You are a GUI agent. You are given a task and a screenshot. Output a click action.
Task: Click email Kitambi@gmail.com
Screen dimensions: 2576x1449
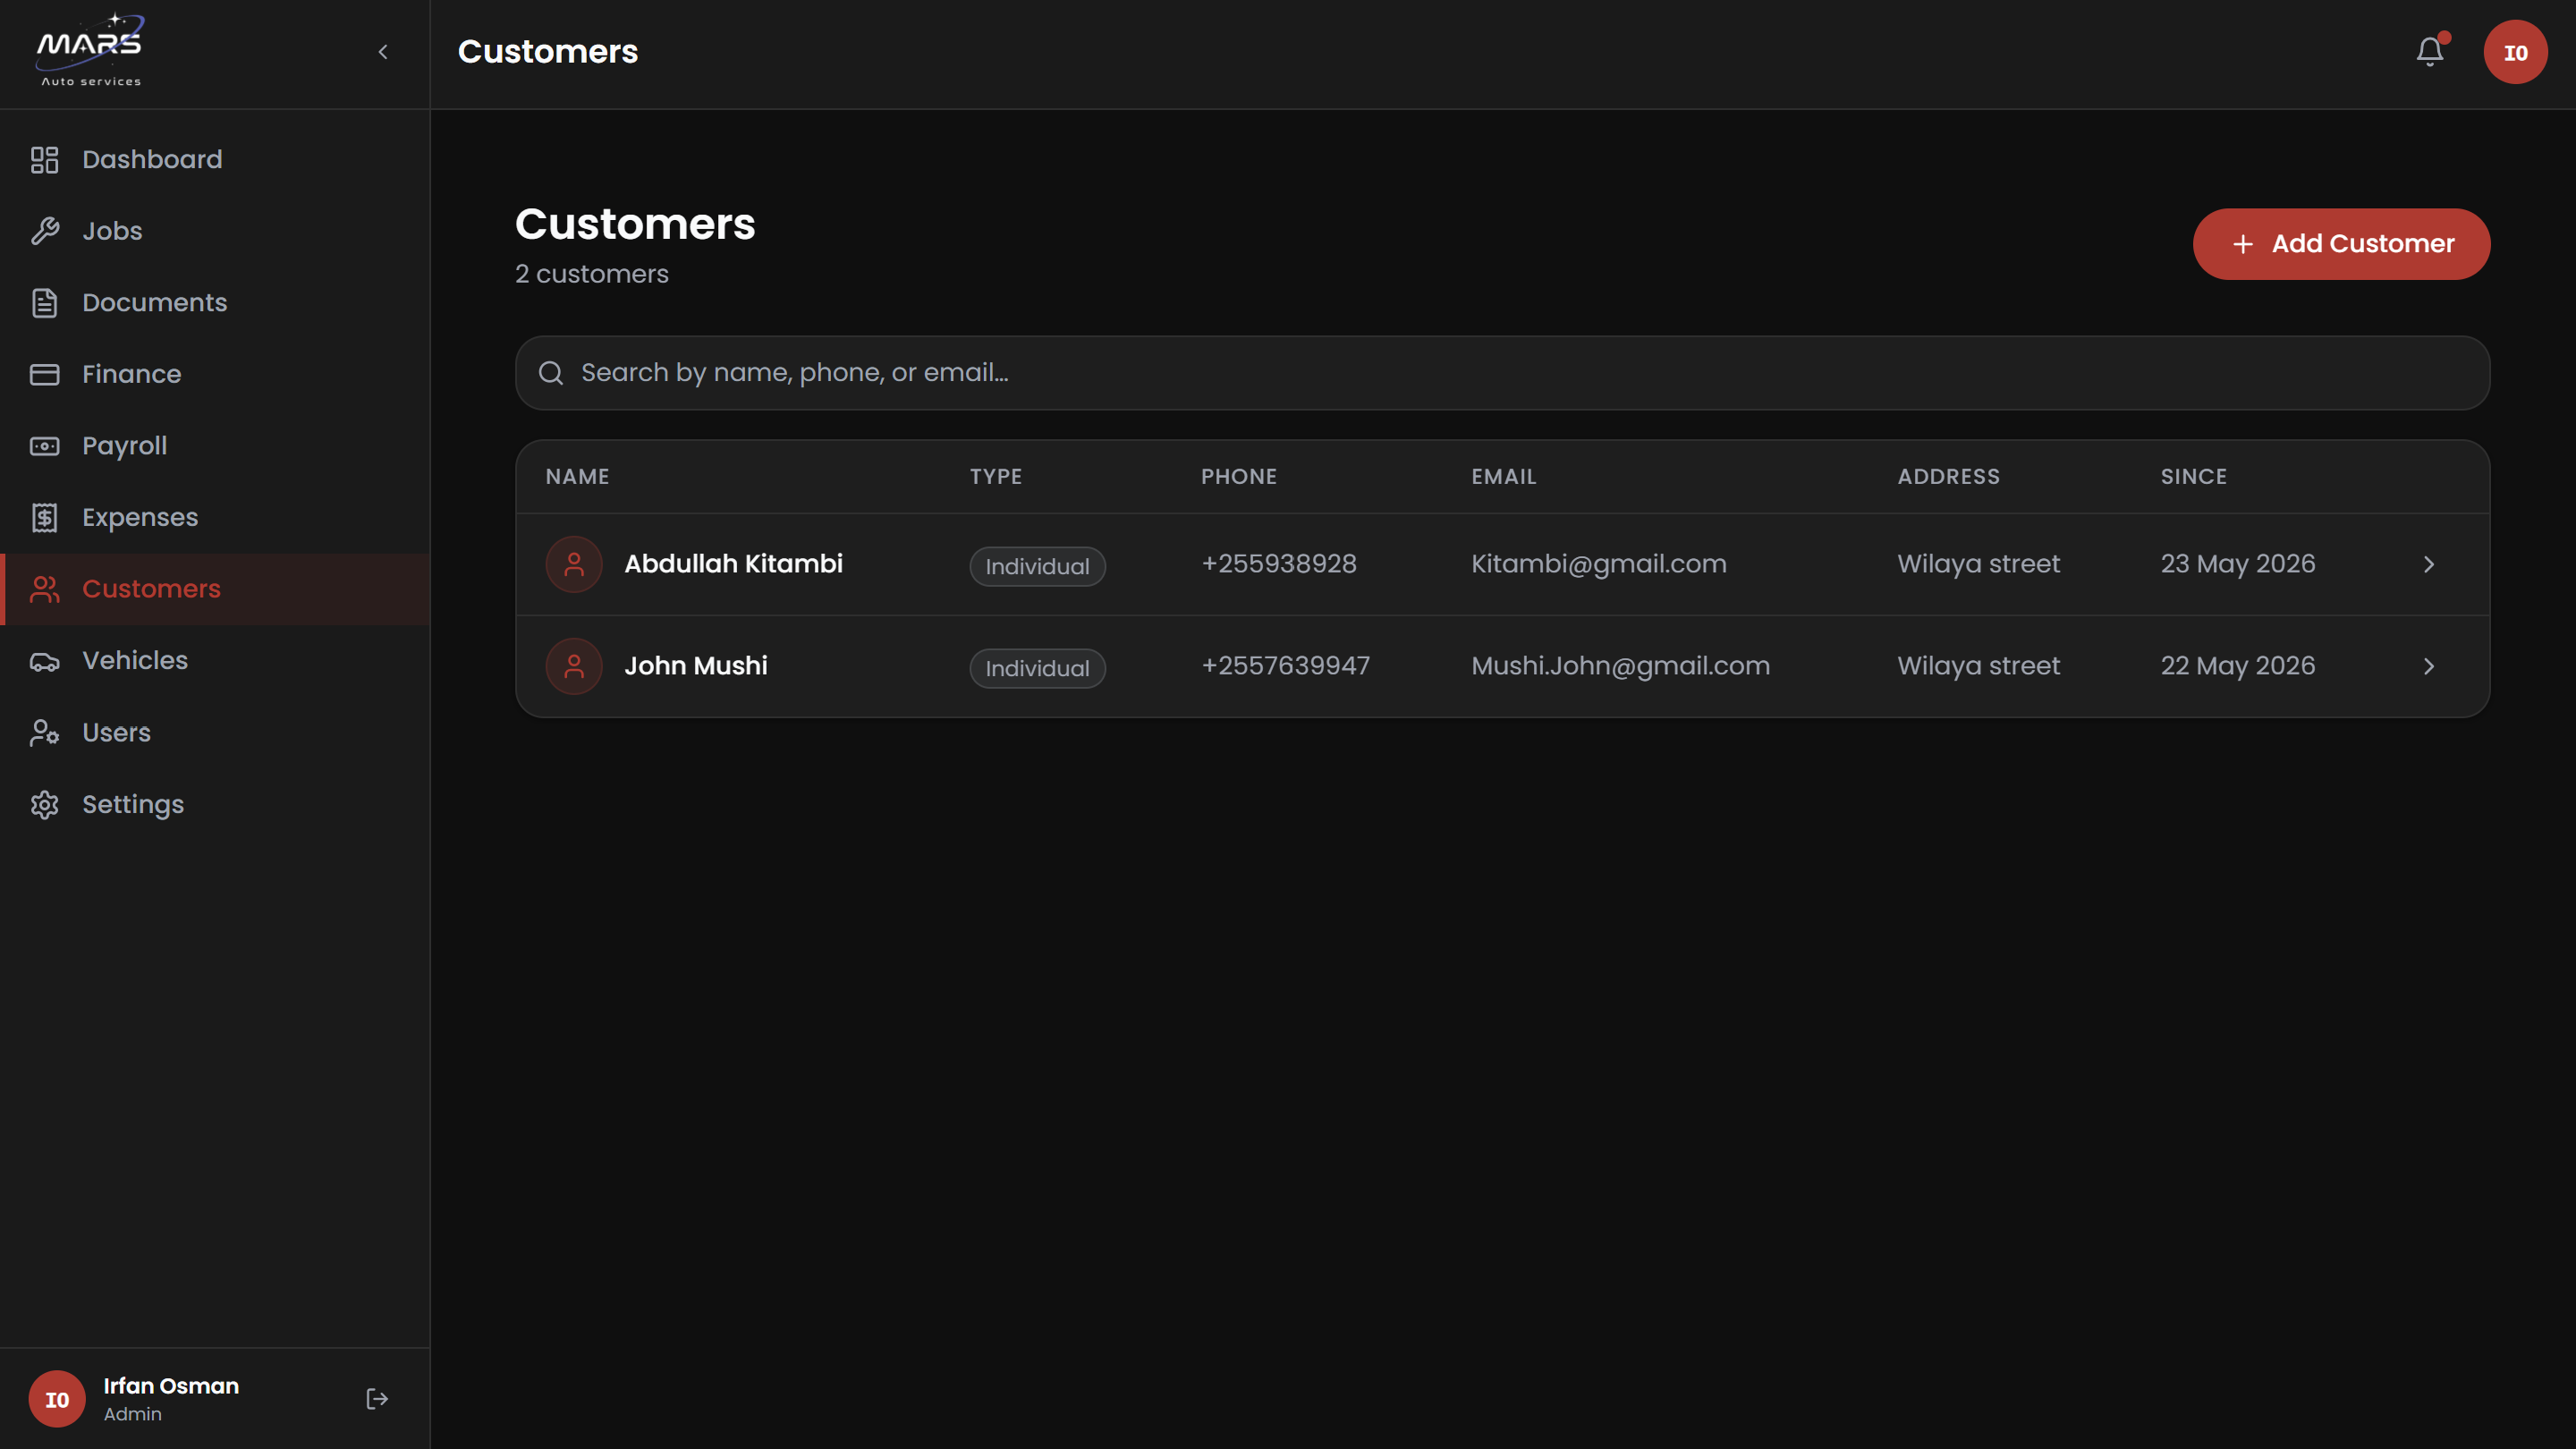point(1598,564)
